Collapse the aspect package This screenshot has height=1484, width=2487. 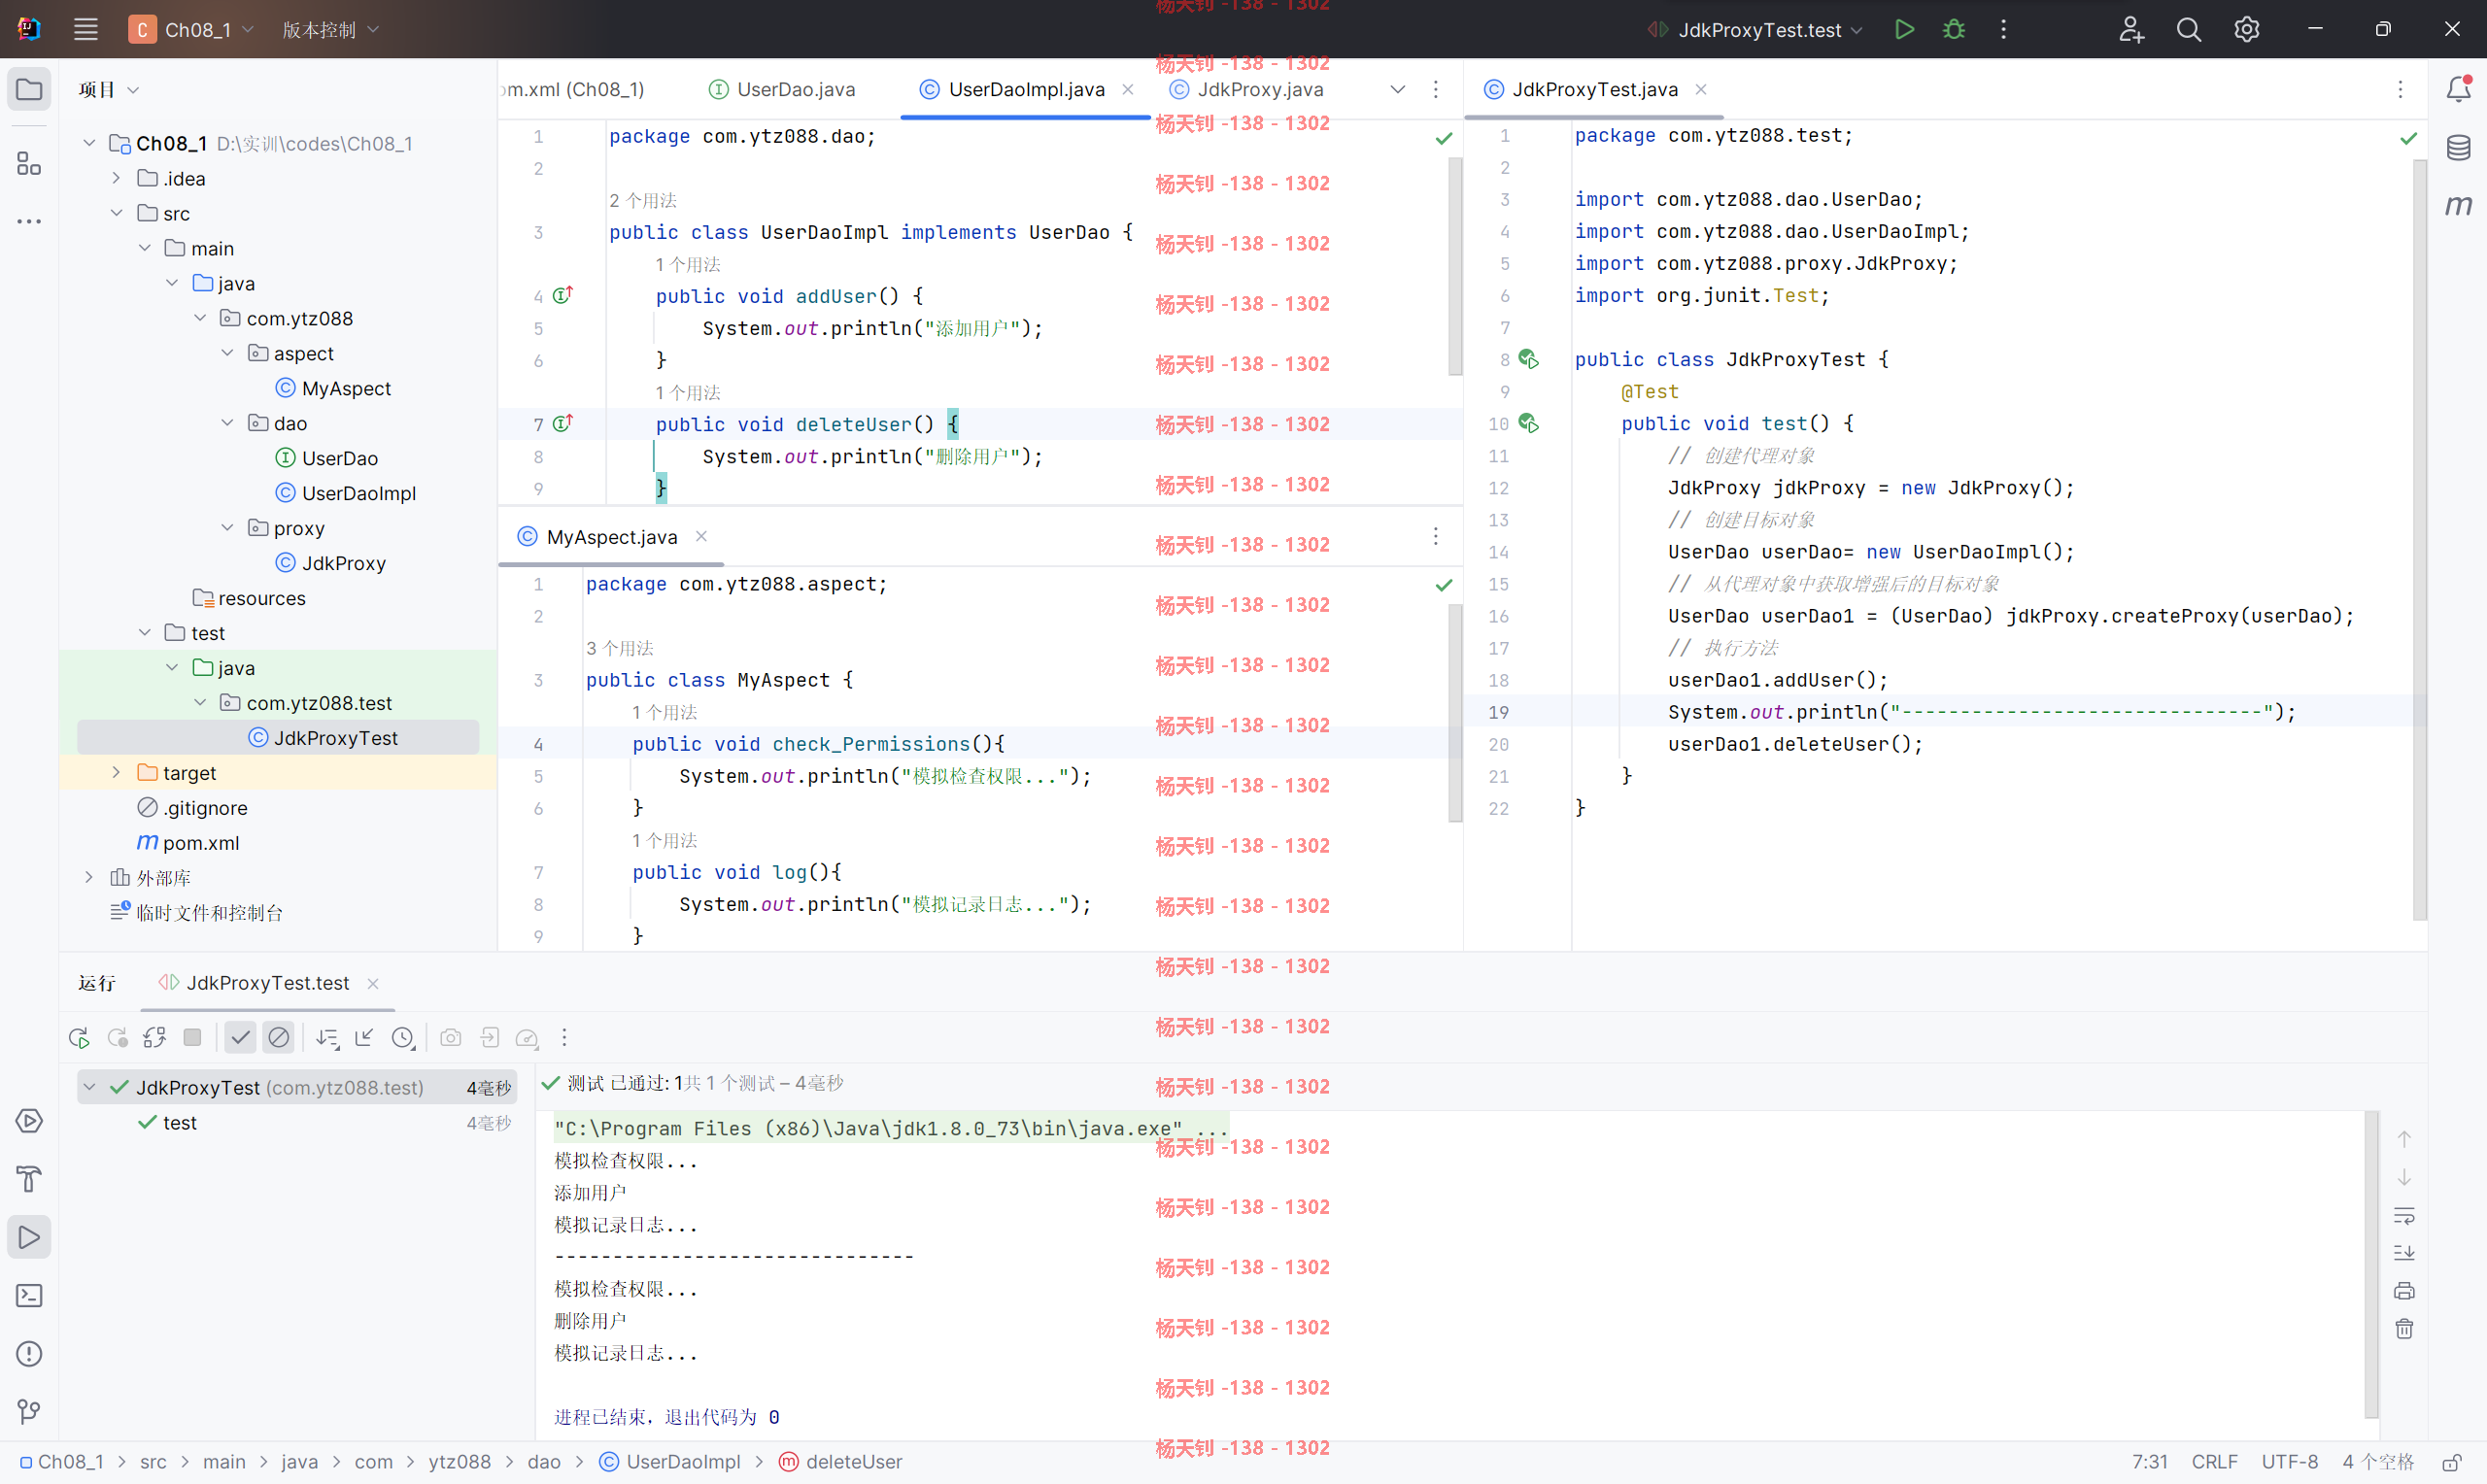227,353
